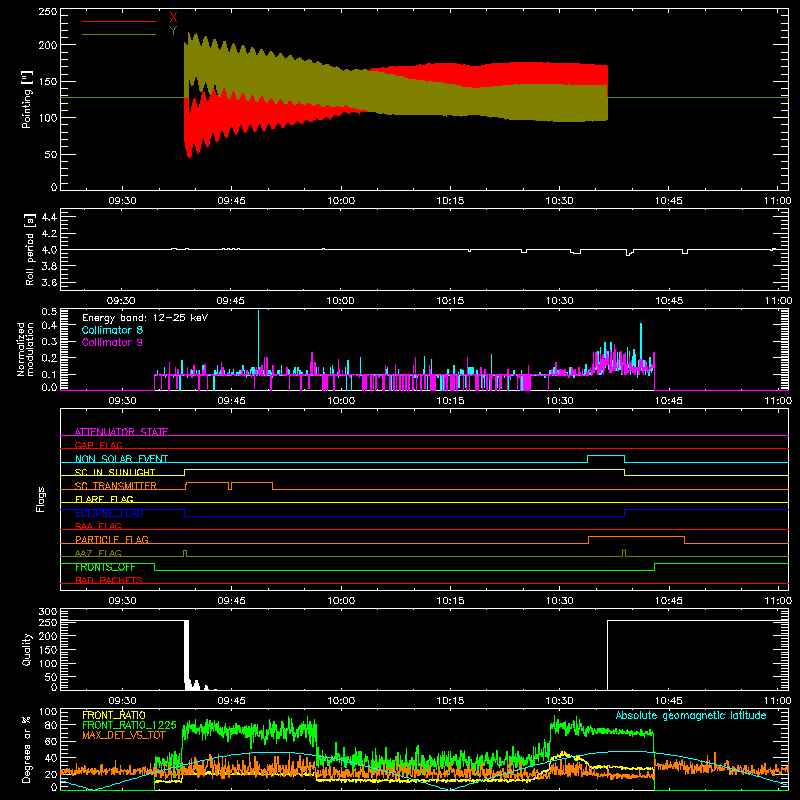
Task: Click the olive Y legend line sample
Action: click(x=119, y=34)
